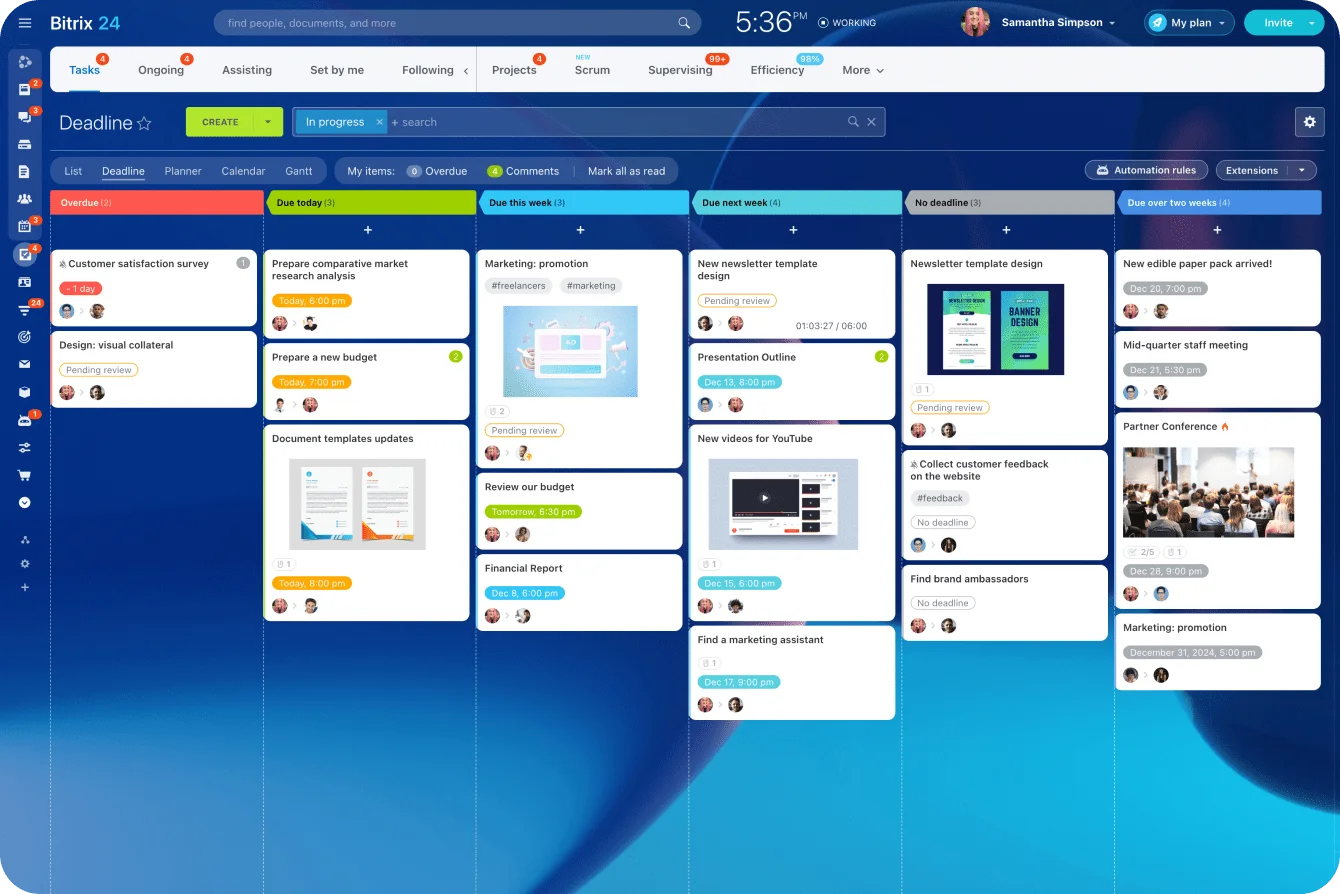1340x894 pixels.
Task: Click the board settings gear icon
Action: [x=1310, y=121]
